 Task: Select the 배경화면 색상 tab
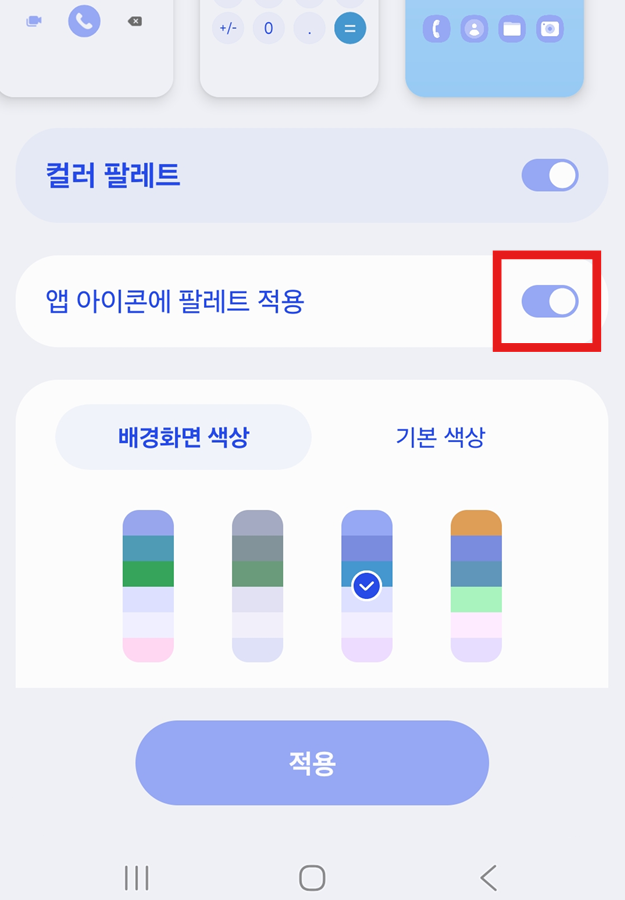coord(184,437)
